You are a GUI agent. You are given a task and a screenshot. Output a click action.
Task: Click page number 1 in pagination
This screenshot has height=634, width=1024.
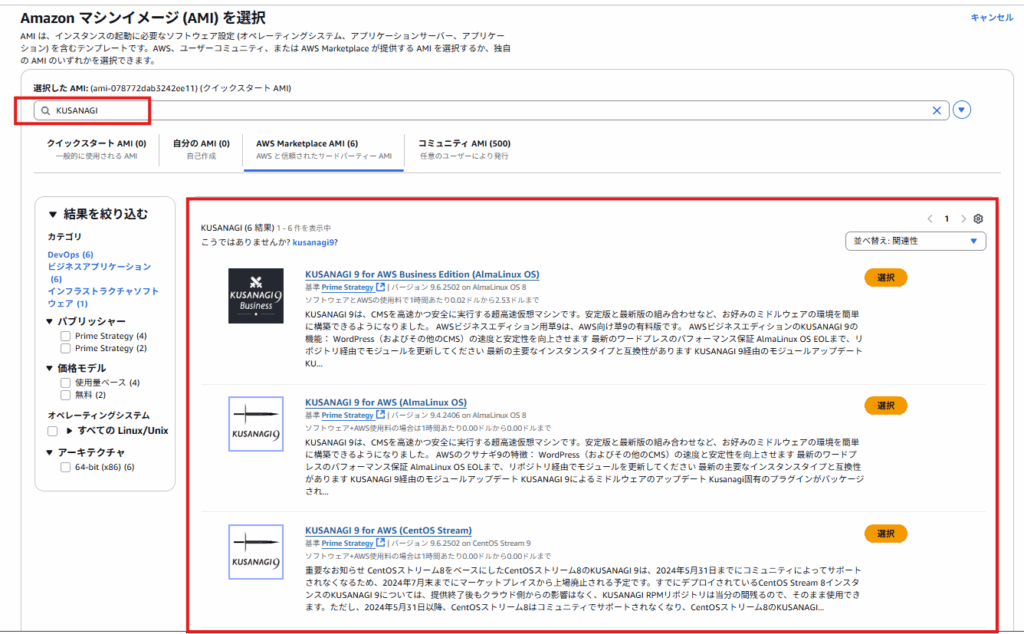(x=946, y=219)
